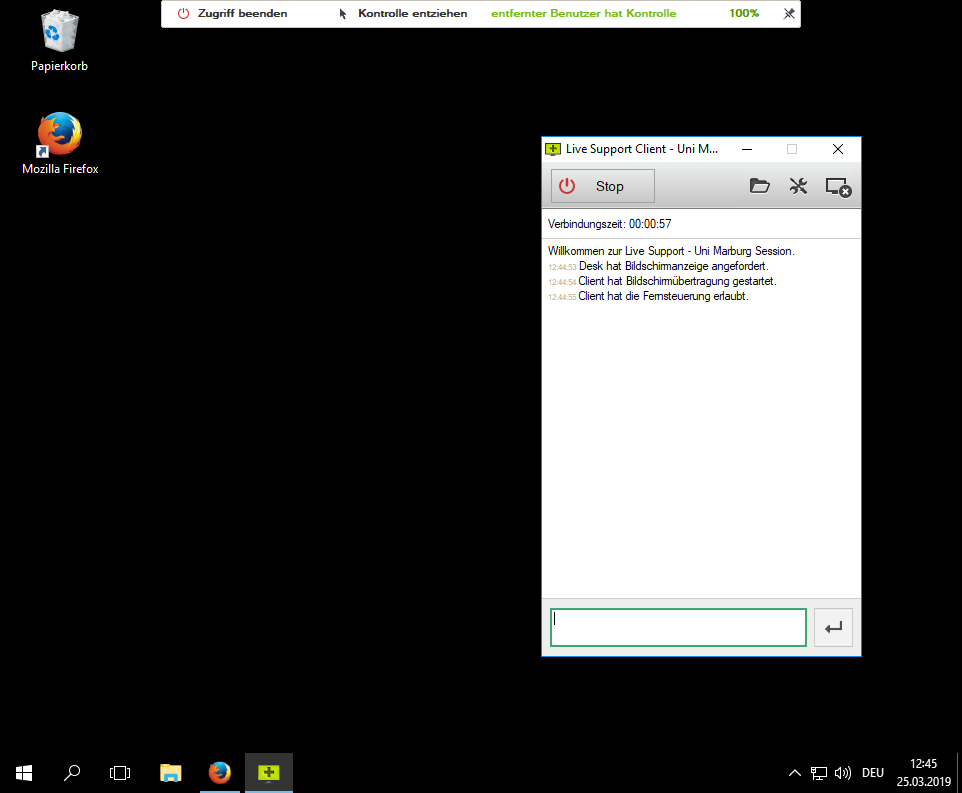Open Task View on the taskbar
This screenshot has height=793, width=962.
click(120, 773)
